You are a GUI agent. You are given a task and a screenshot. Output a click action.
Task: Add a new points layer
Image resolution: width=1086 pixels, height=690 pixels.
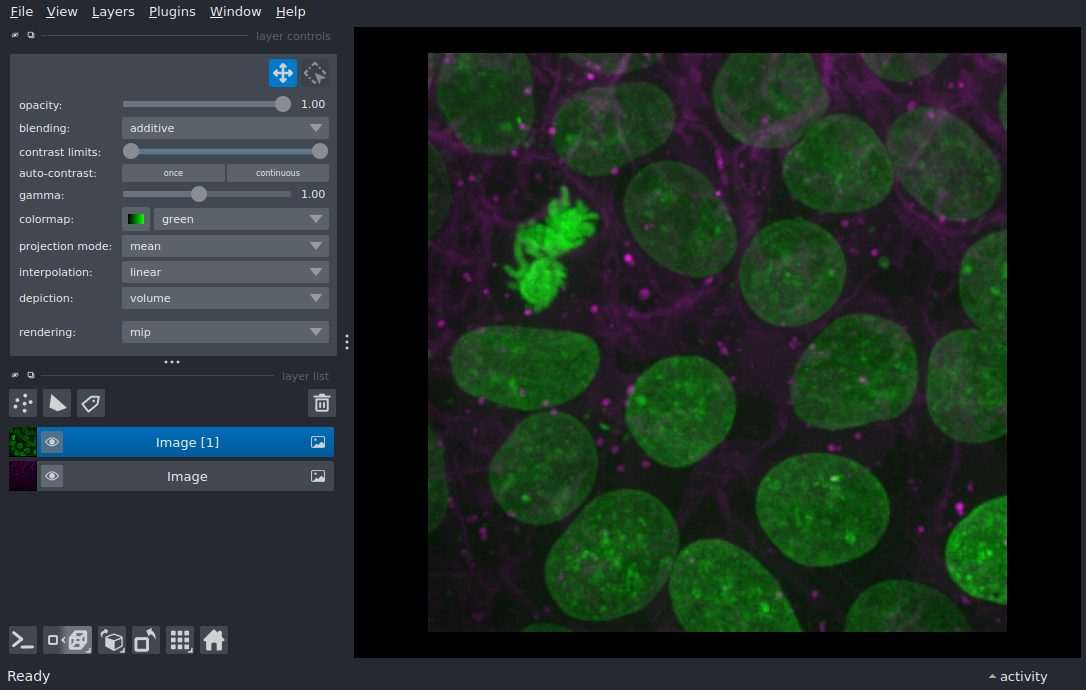tap(23, 403)
